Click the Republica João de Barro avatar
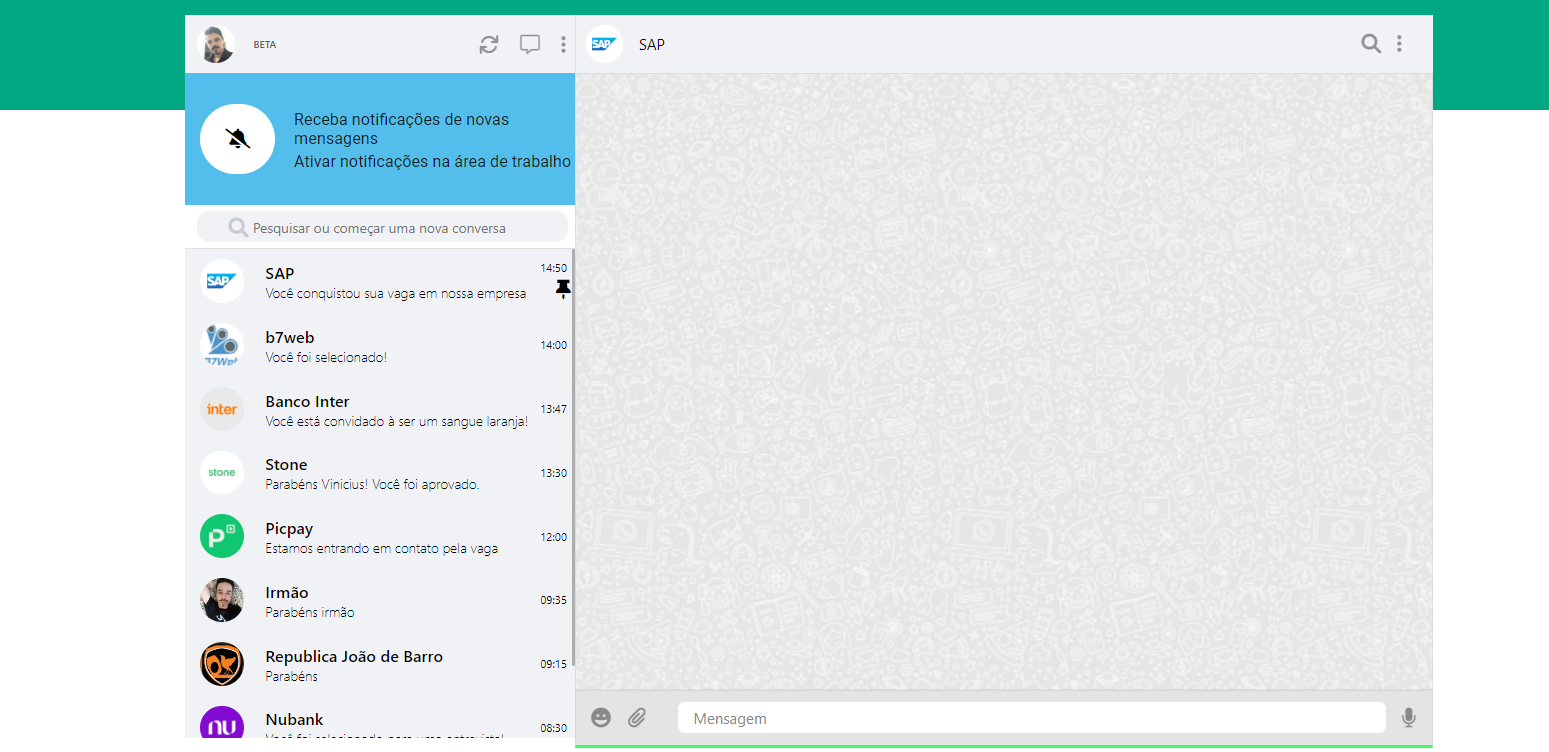The width and height of the screenshot is (1549, 752). coord(222,664)
